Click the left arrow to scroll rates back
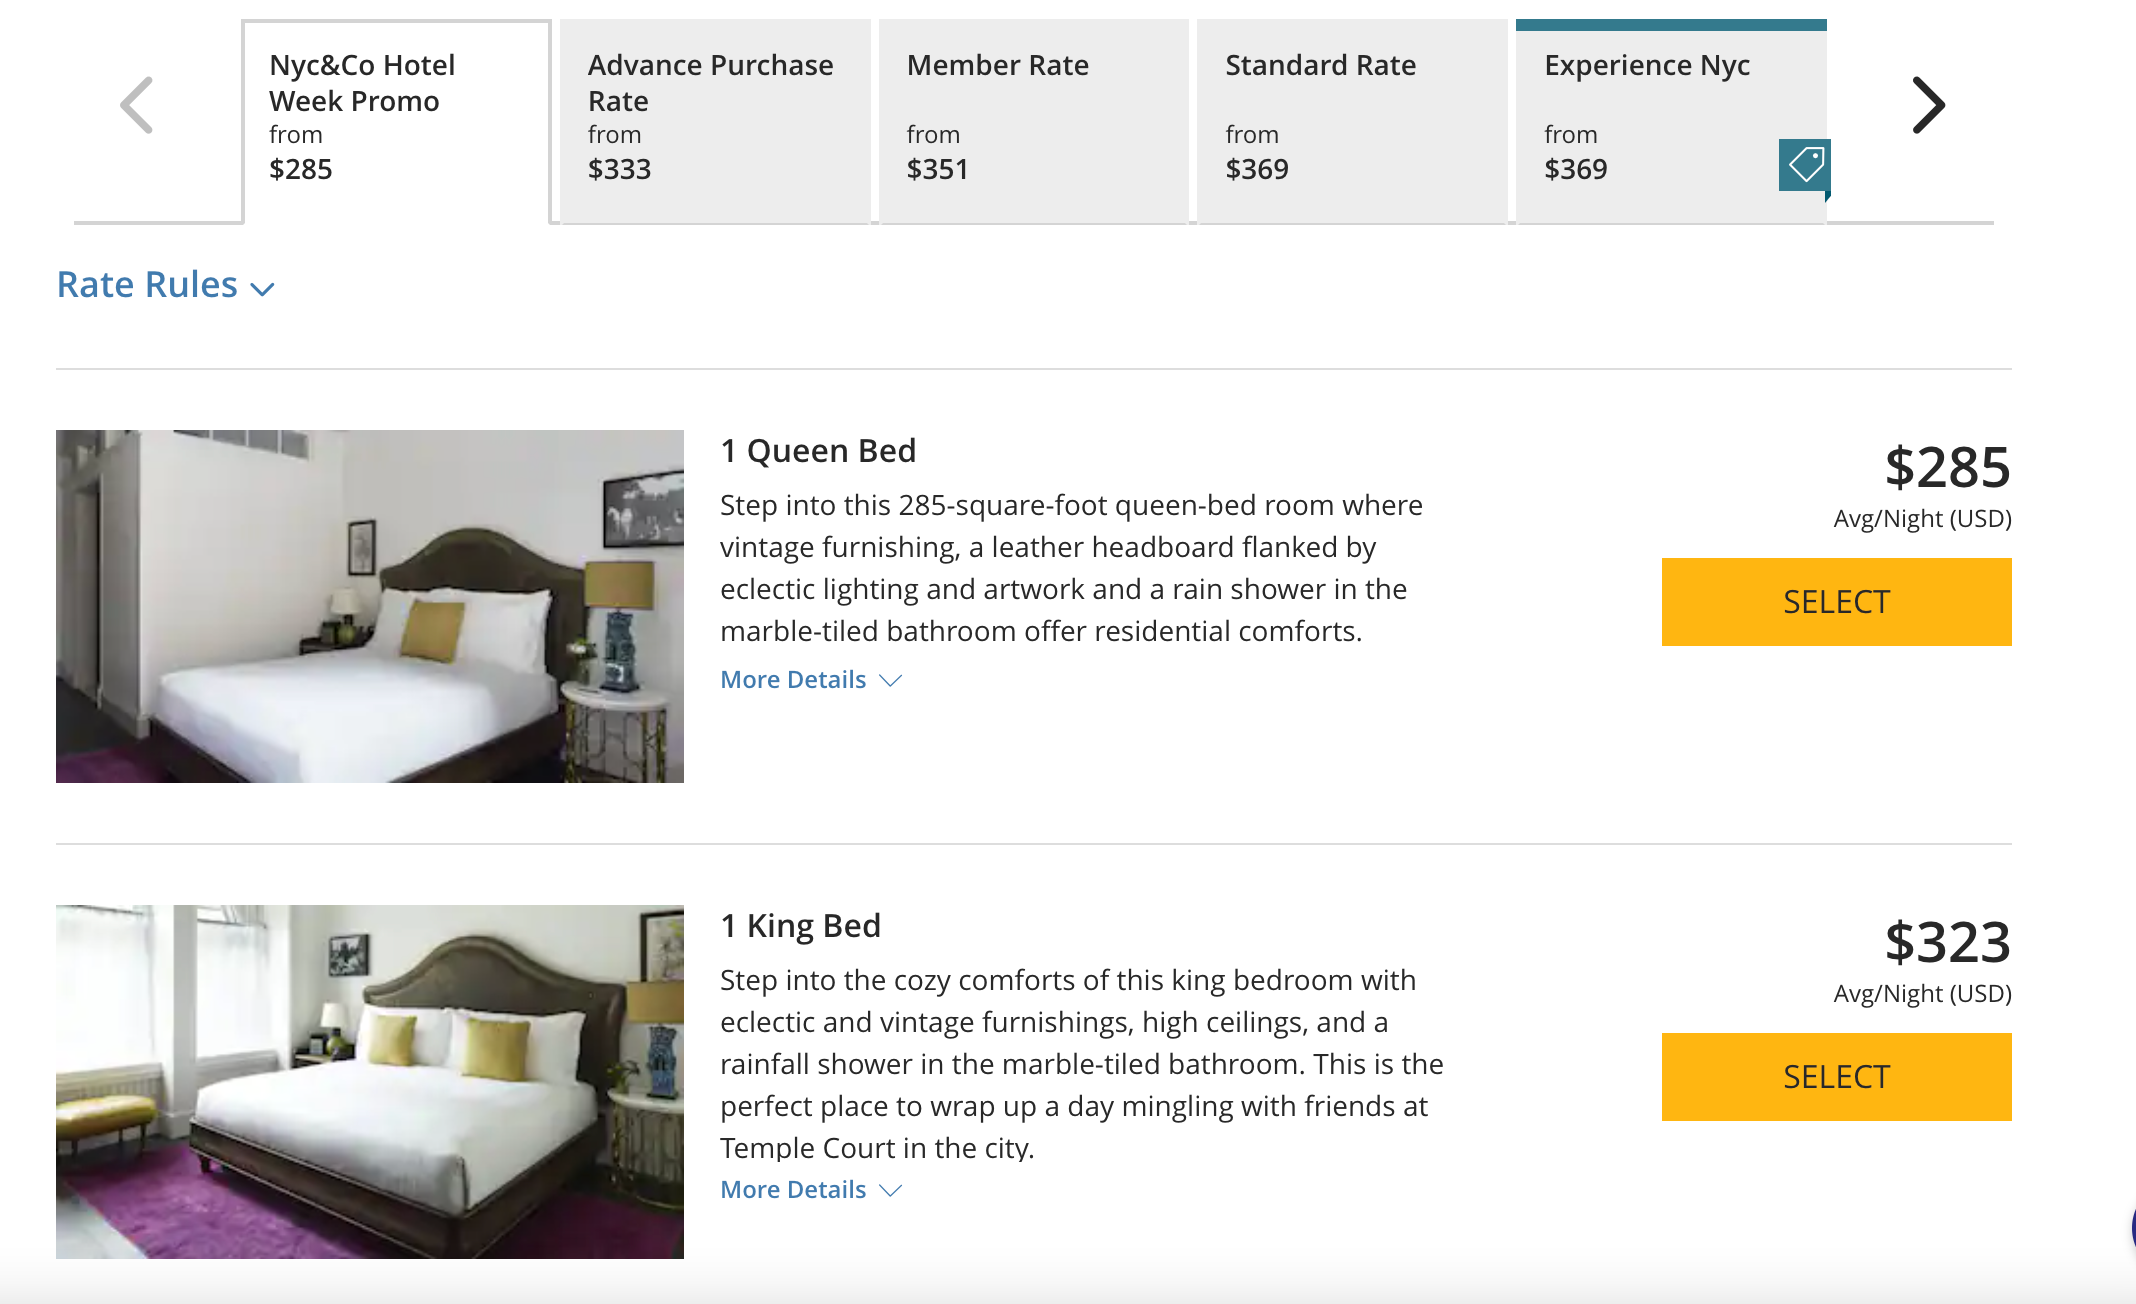The image size is (2136, 1304). [x=137, y=105]
